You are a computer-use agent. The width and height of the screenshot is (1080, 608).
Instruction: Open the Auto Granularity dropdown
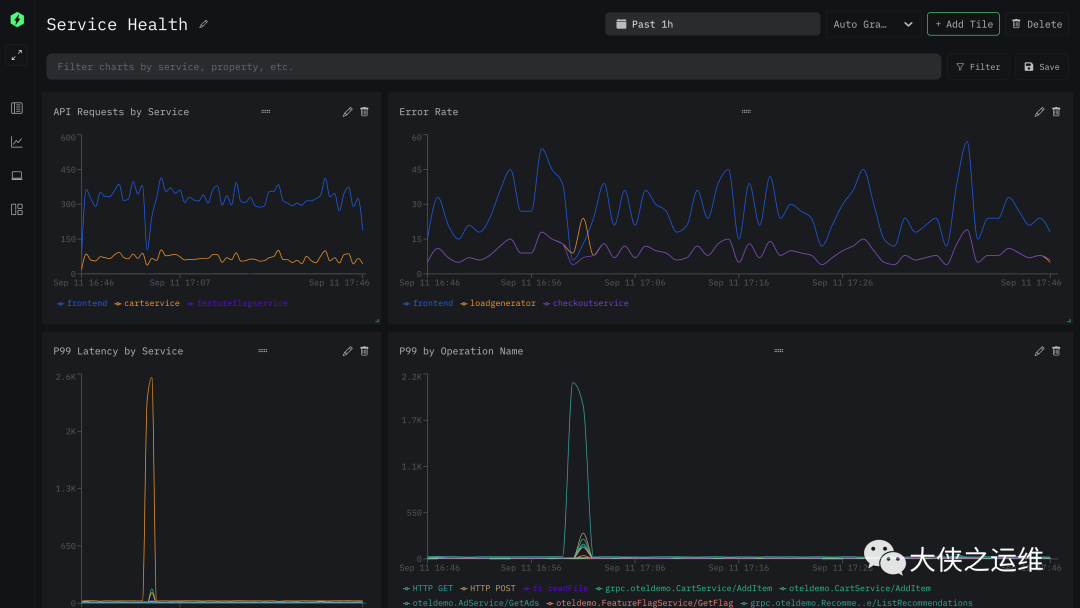click(x=873, y=24)
